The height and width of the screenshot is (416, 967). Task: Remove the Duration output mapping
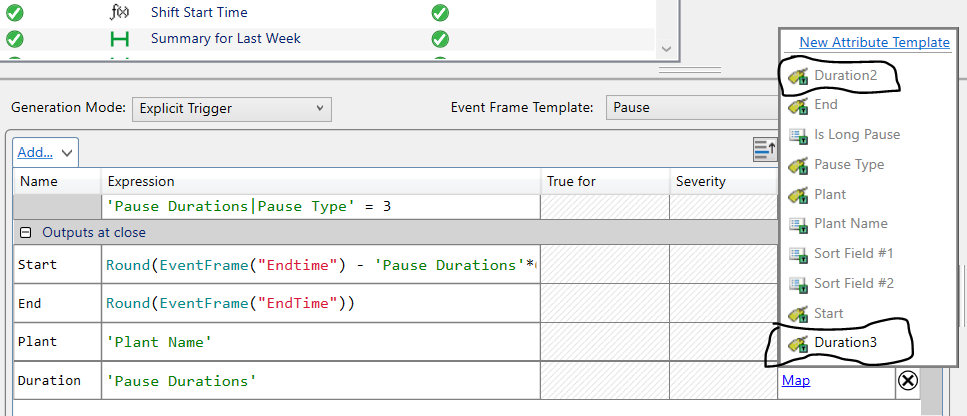907,380
